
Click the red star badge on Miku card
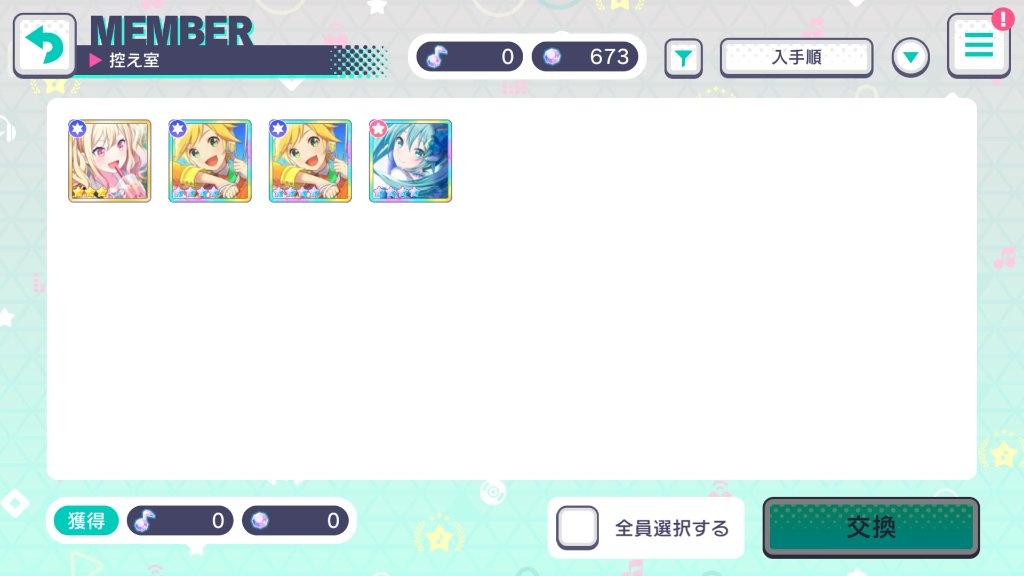click(x=378, y=129)
